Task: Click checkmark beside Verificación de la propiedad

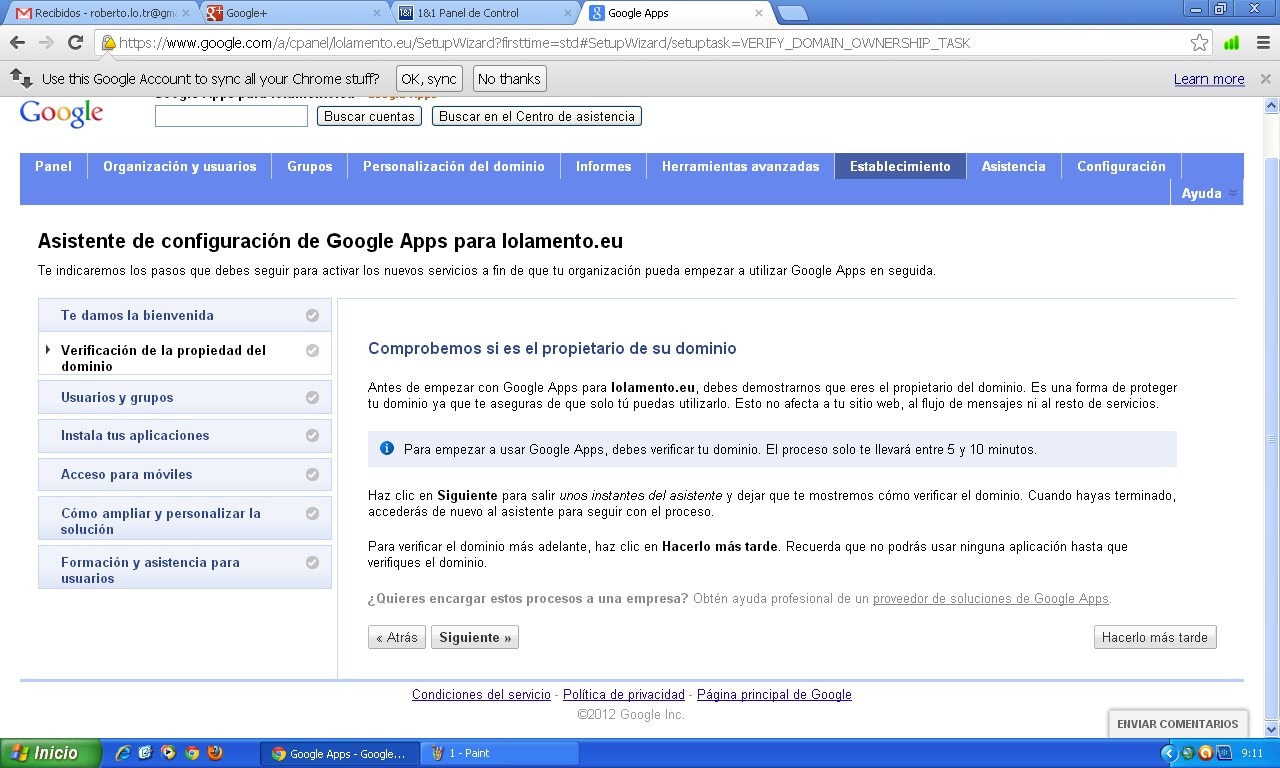Action: tap(312, 350)
